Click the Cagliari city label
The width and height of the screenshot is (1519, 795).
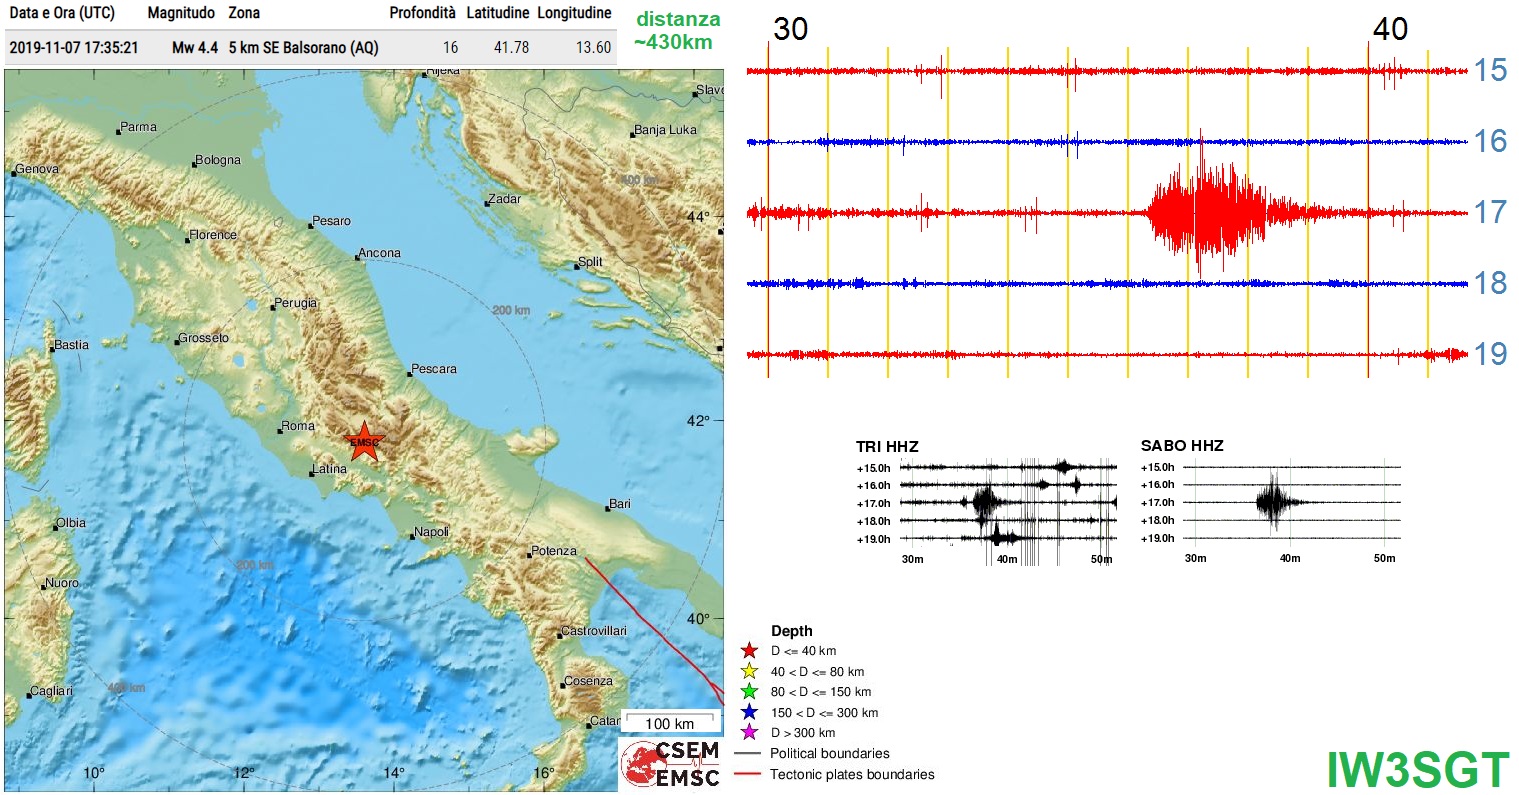click(51, 691)
